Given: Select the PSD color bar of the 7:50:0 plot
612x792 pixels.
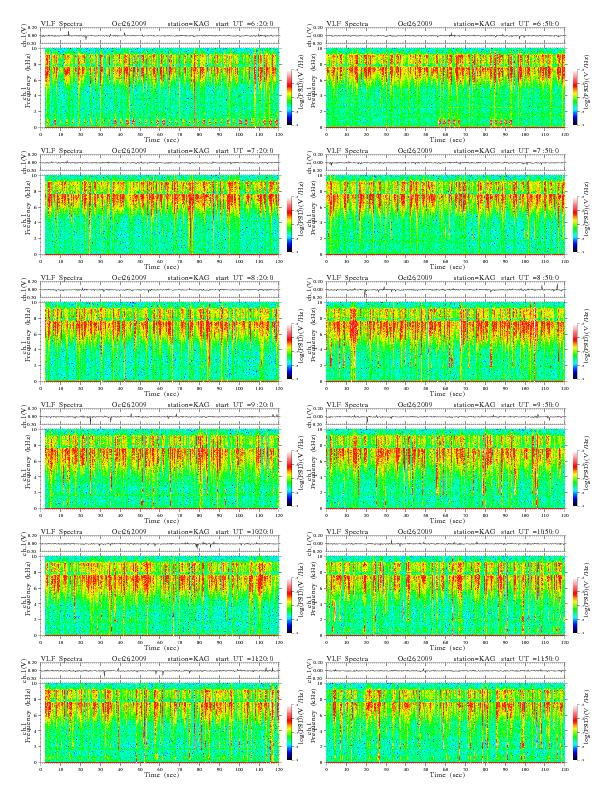Looking at the screenshot, I should 575,224.
